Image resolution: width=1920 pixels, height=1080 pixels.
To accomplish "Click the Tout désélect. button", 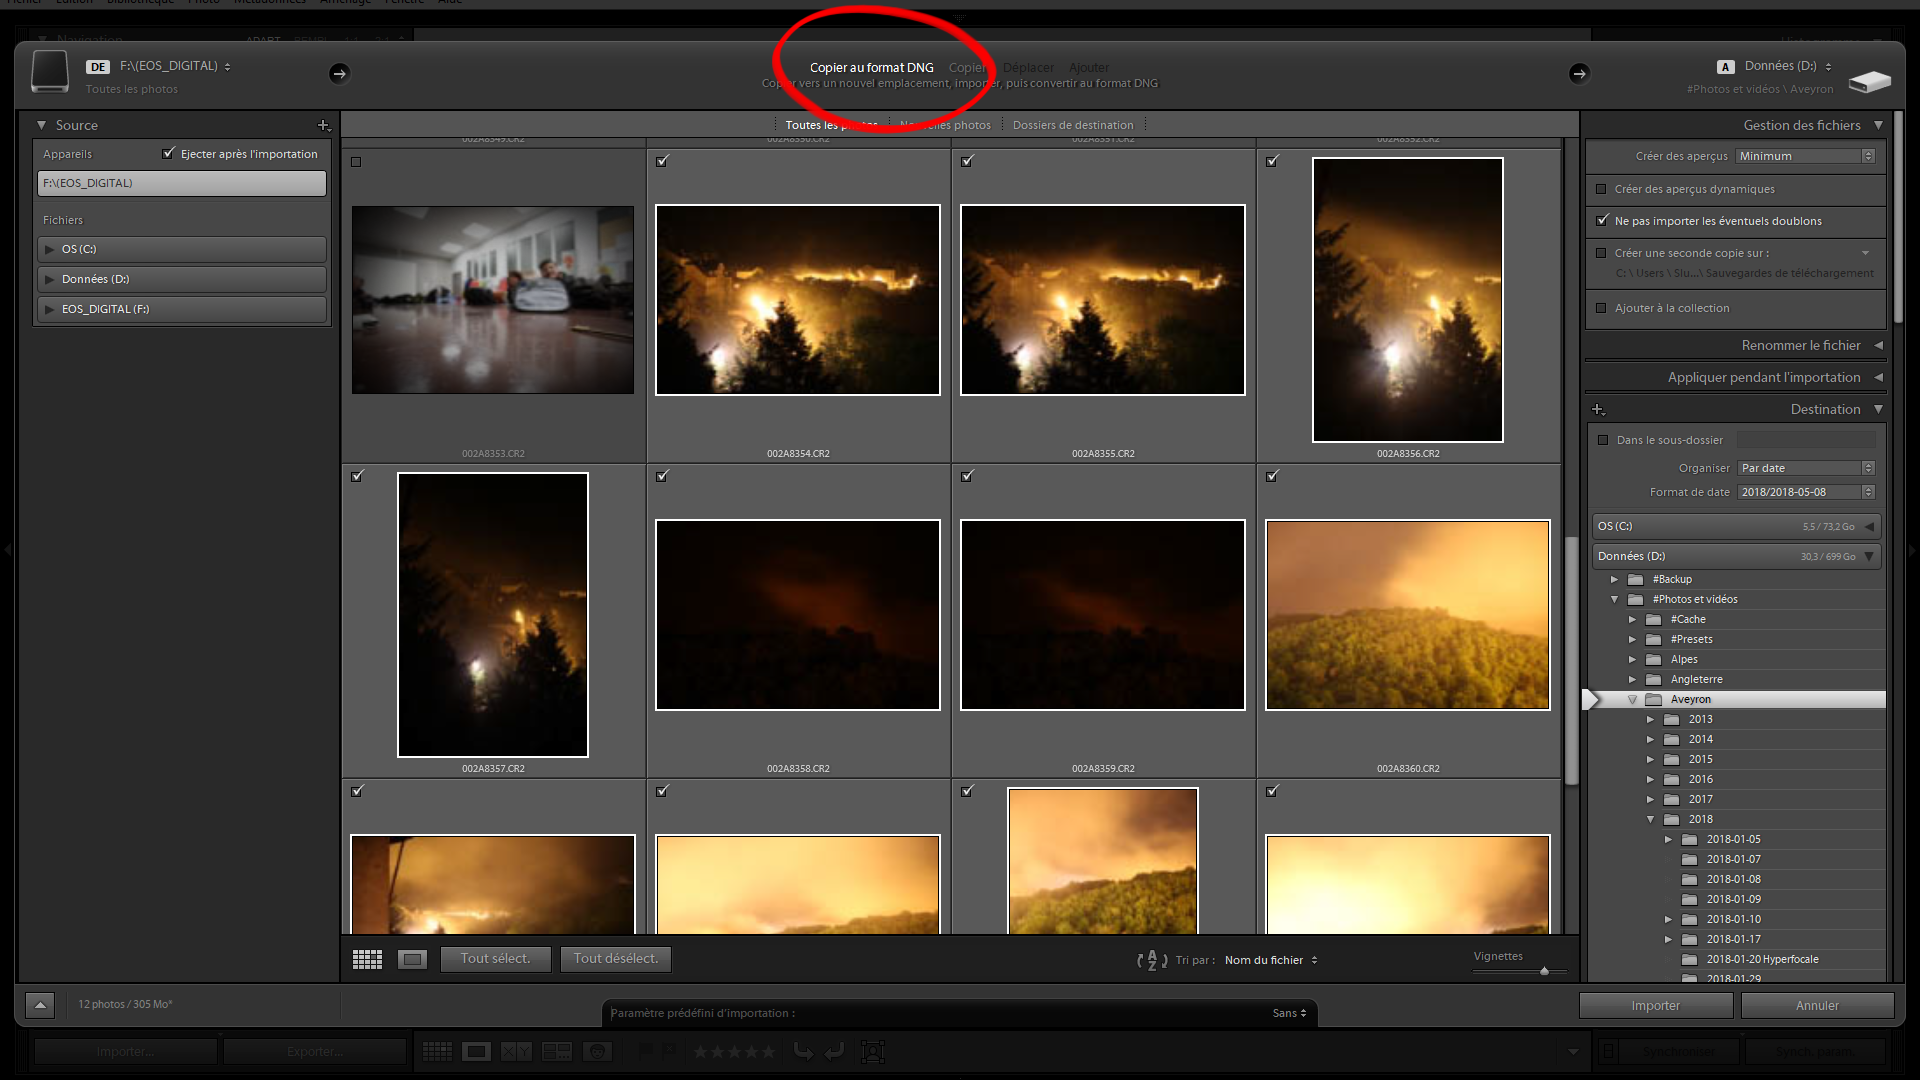I will (x=615, y=959).
